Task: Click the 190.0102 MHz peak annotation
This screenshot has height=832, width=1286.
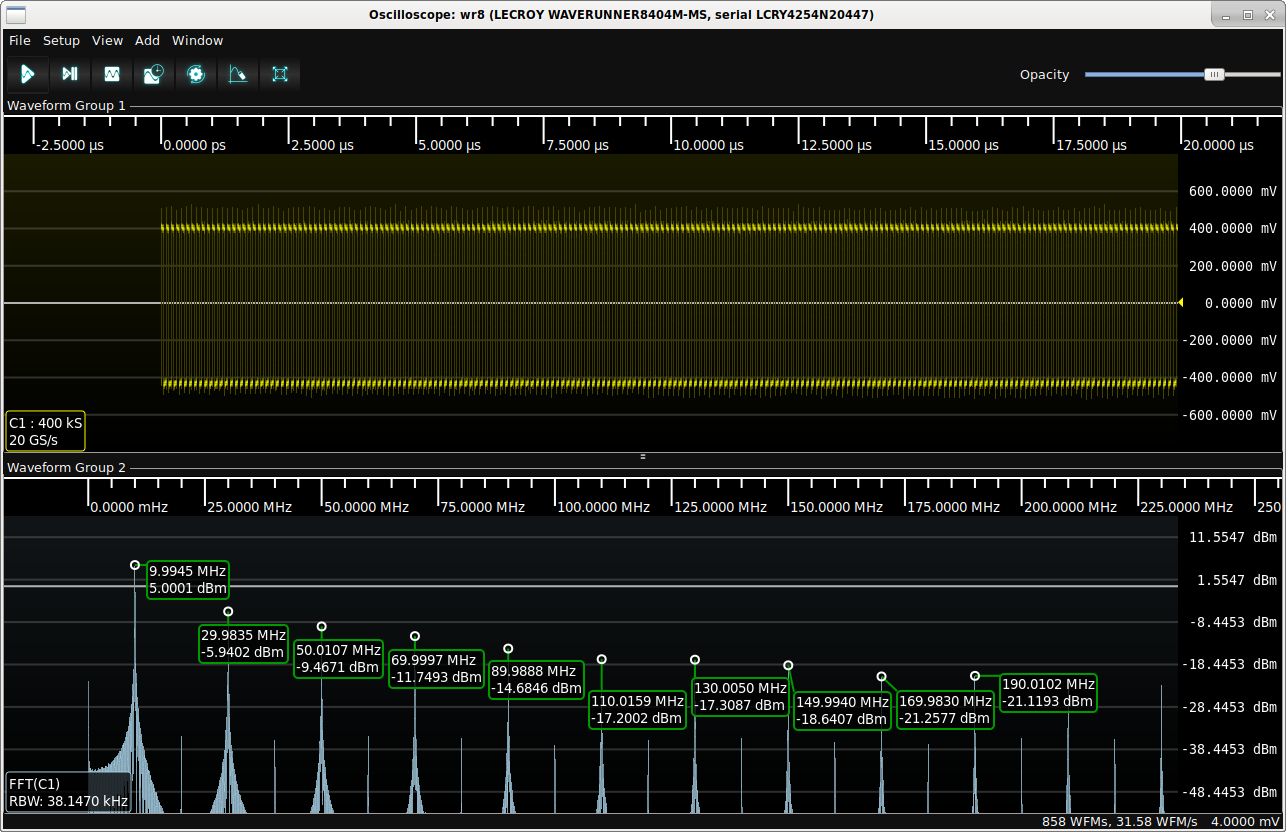Action: pyautogui.click(x=1048, y=692)
